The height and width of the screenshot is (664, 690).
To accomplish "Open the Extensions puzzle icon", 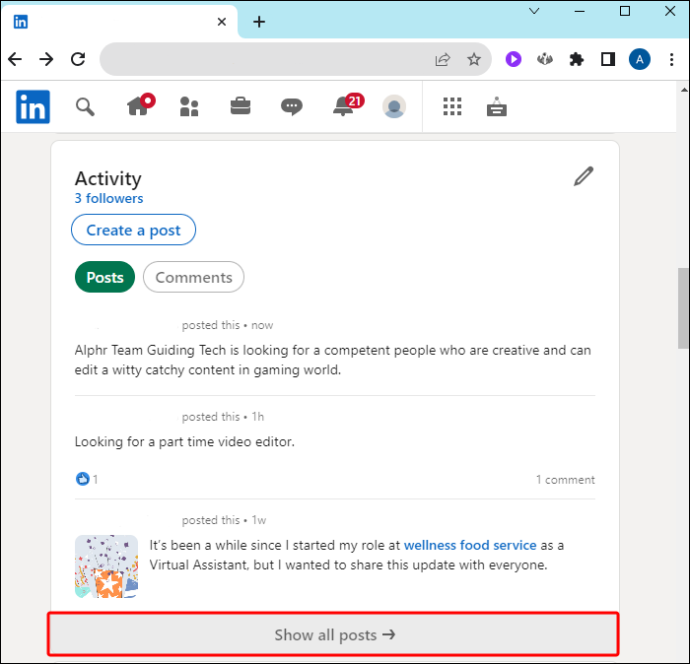I will click(576, 59).
